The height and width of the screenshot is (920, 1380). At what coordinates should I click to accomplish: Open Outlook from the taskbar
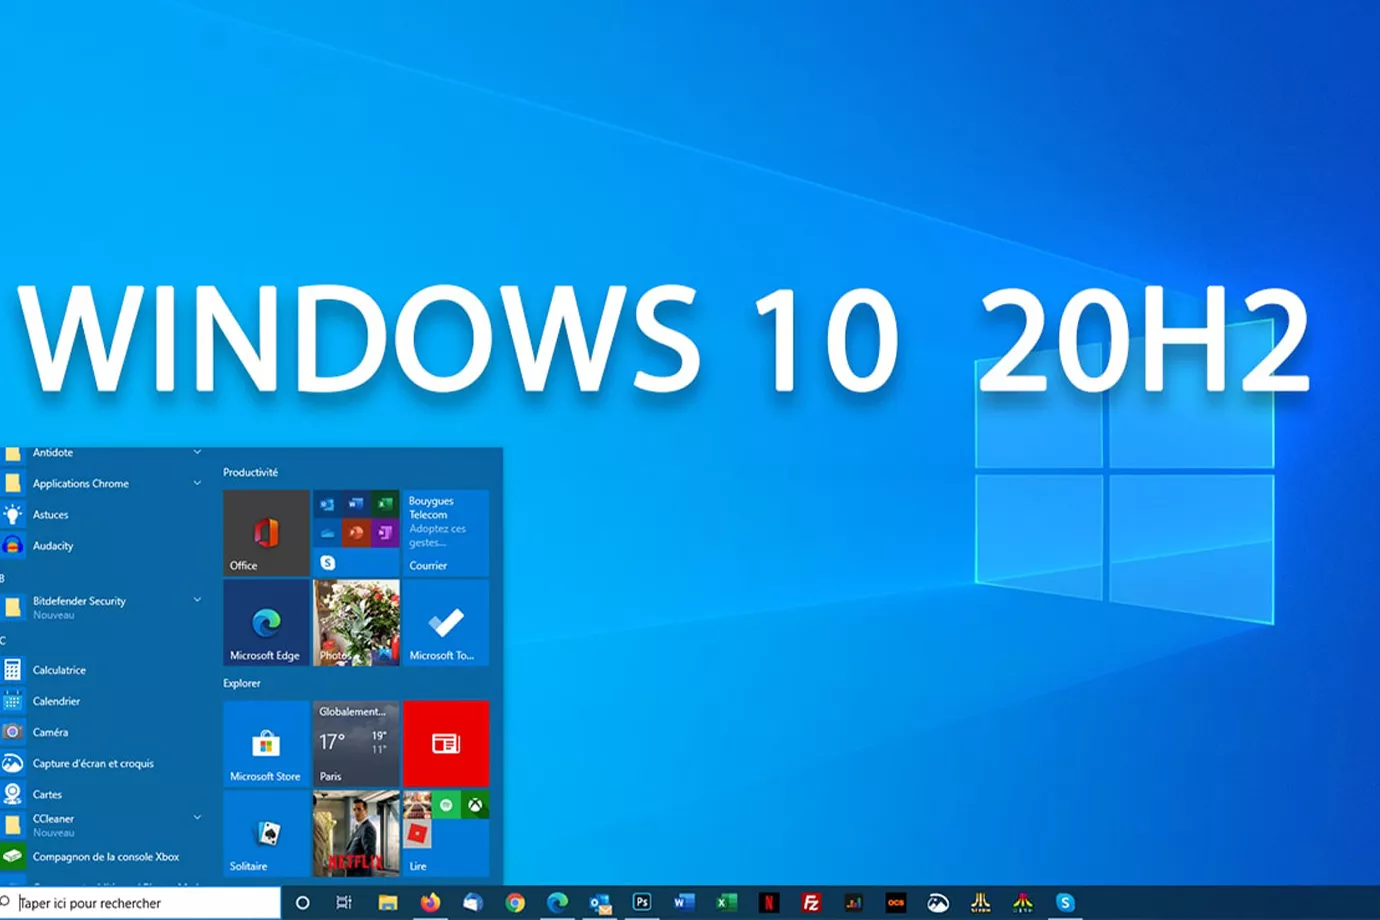[600, 903]
